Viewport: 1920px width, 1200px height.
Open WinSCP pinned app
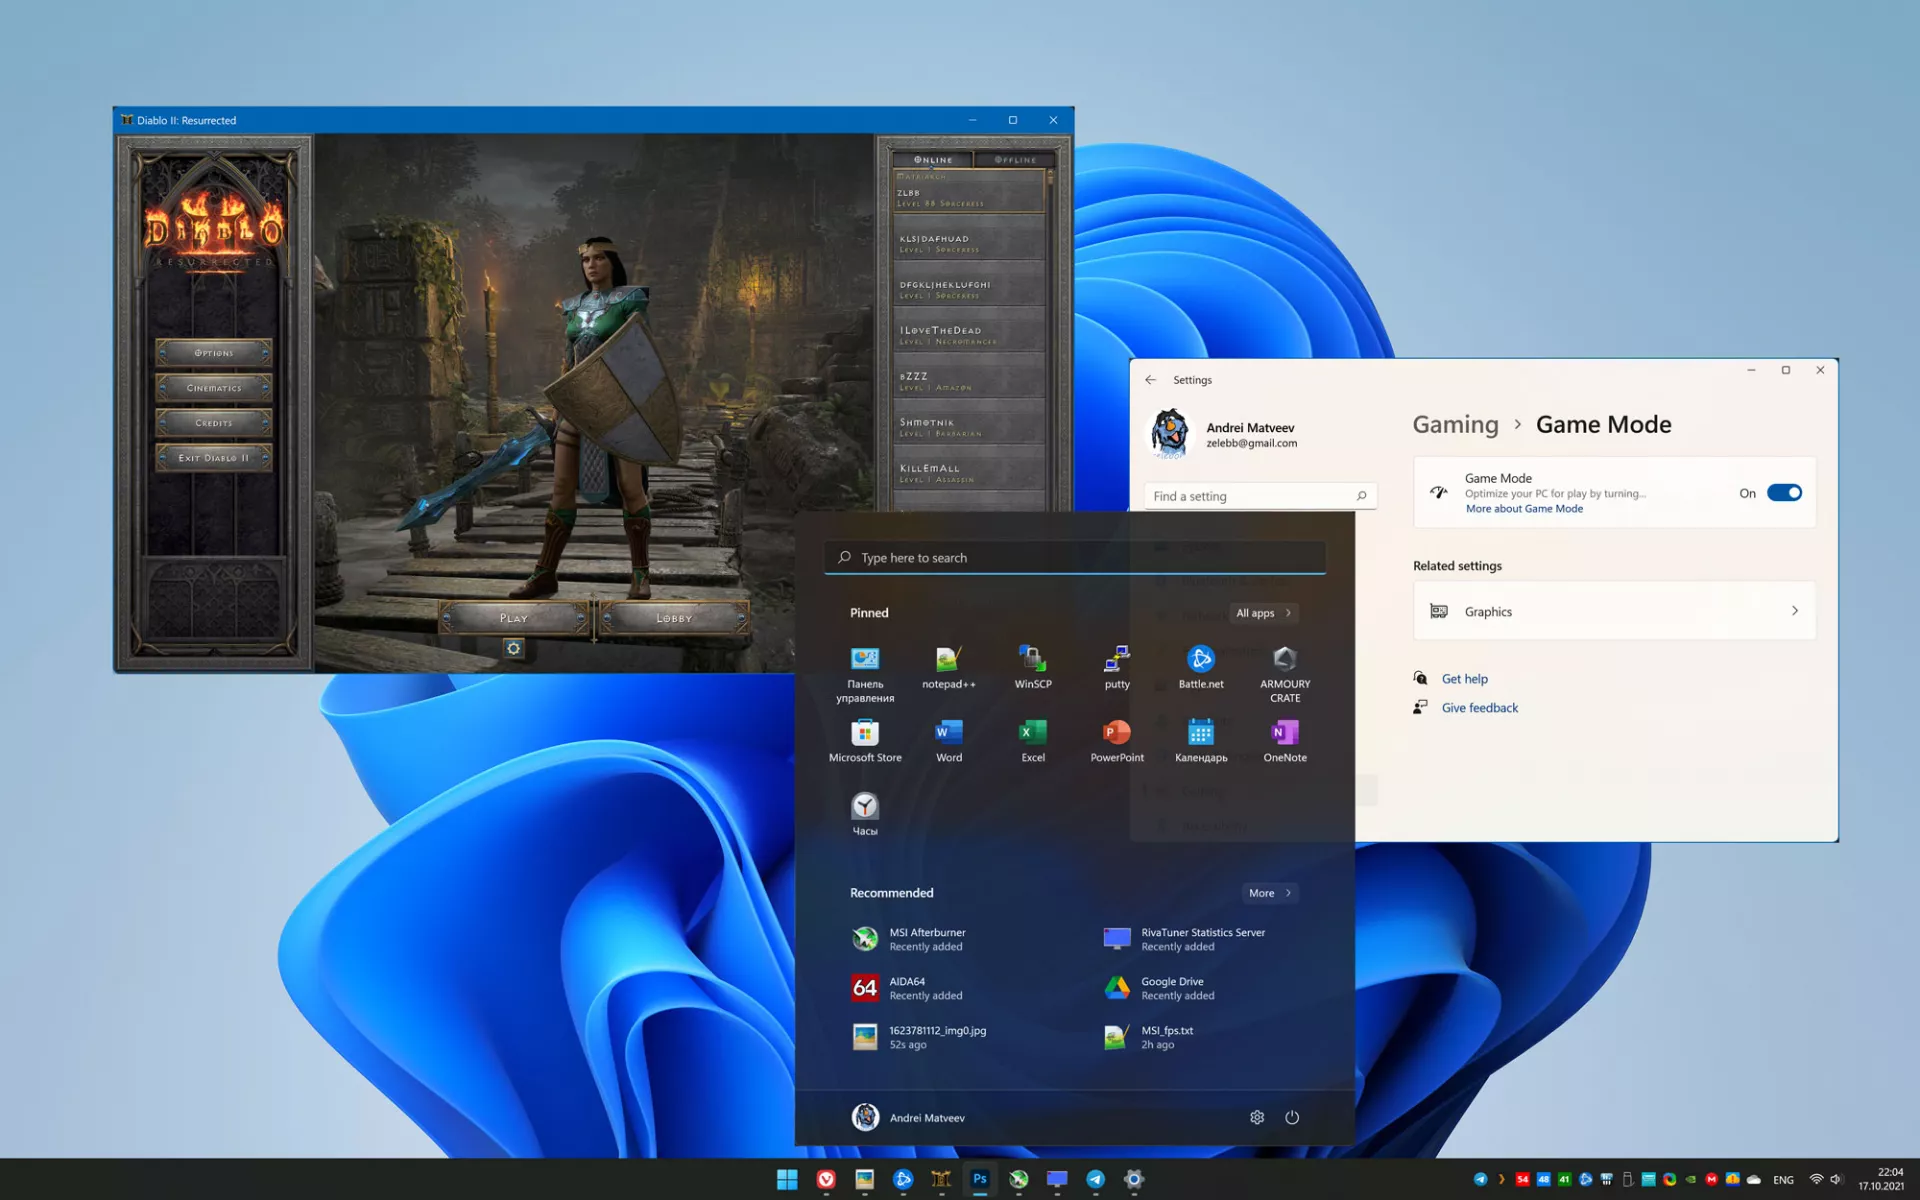pos(1033,668)
